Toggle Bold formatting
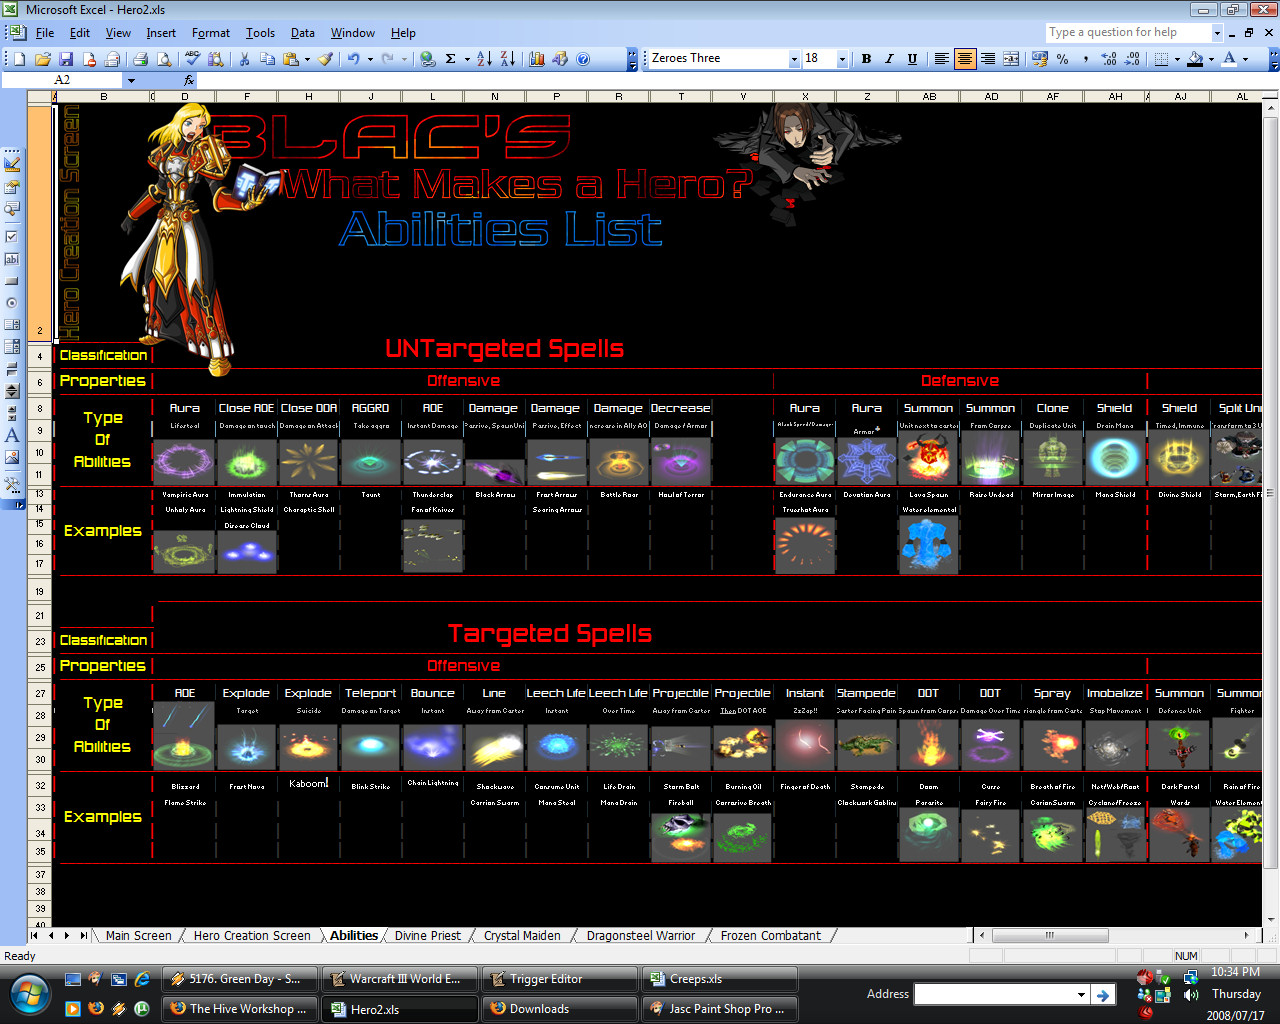Image resolution: width=1280 pixels, height=1024 pixels. pos(866,59)
